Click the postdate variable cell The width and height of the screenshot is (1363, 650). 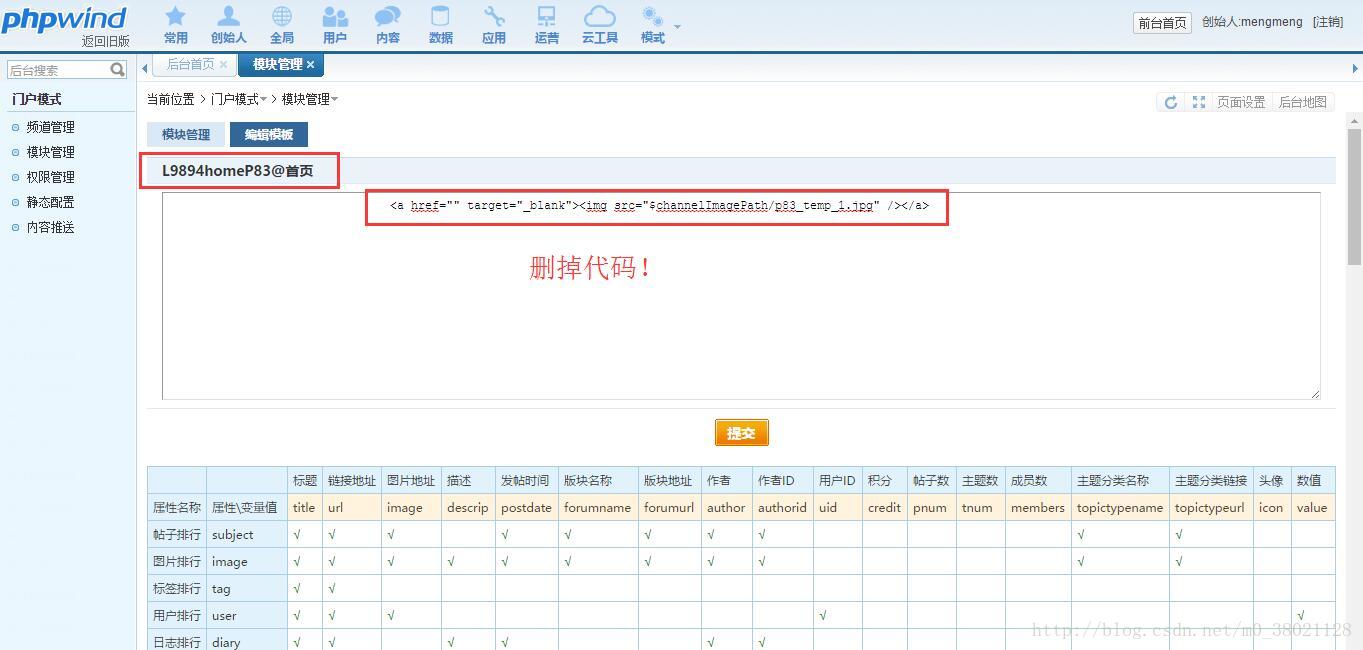(526, 508)
